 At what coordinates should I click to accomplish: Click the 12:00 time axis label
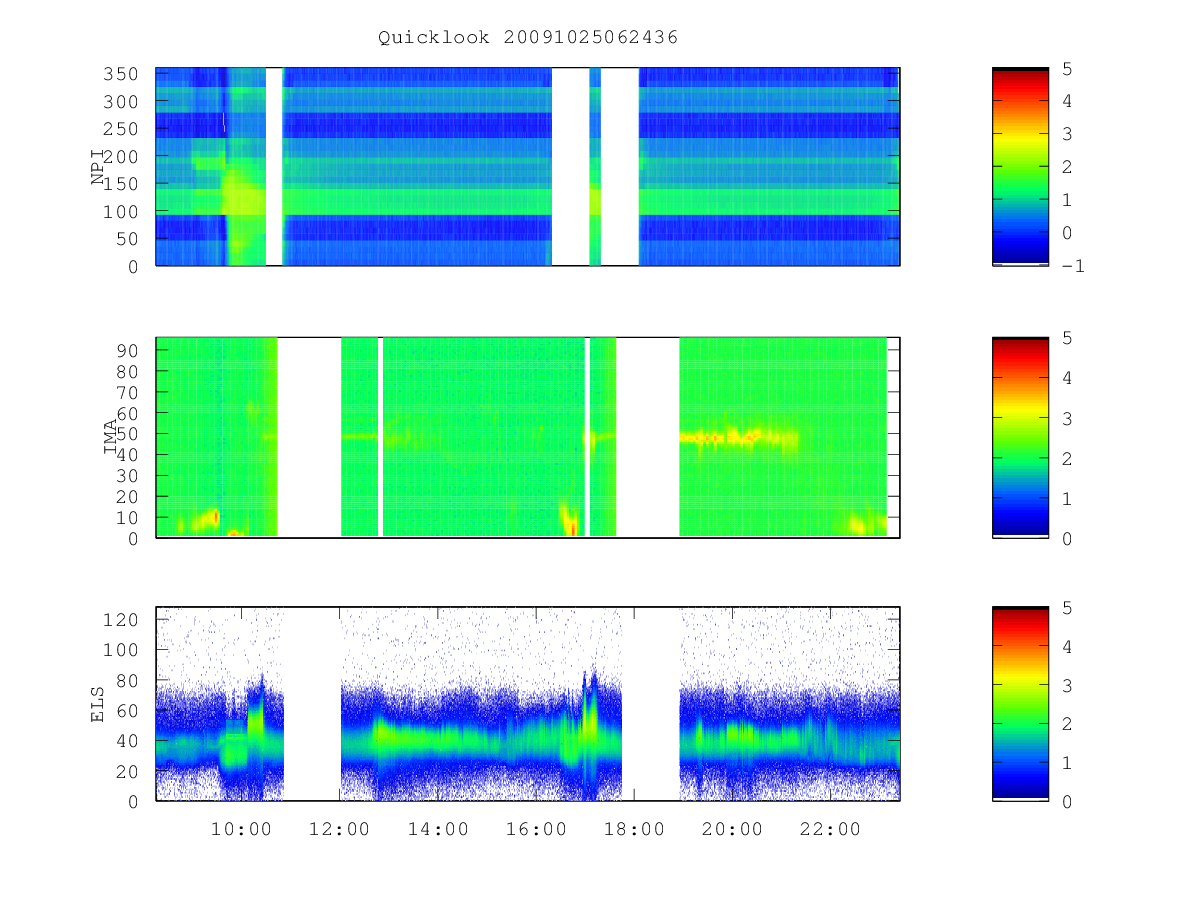point(339,829)
